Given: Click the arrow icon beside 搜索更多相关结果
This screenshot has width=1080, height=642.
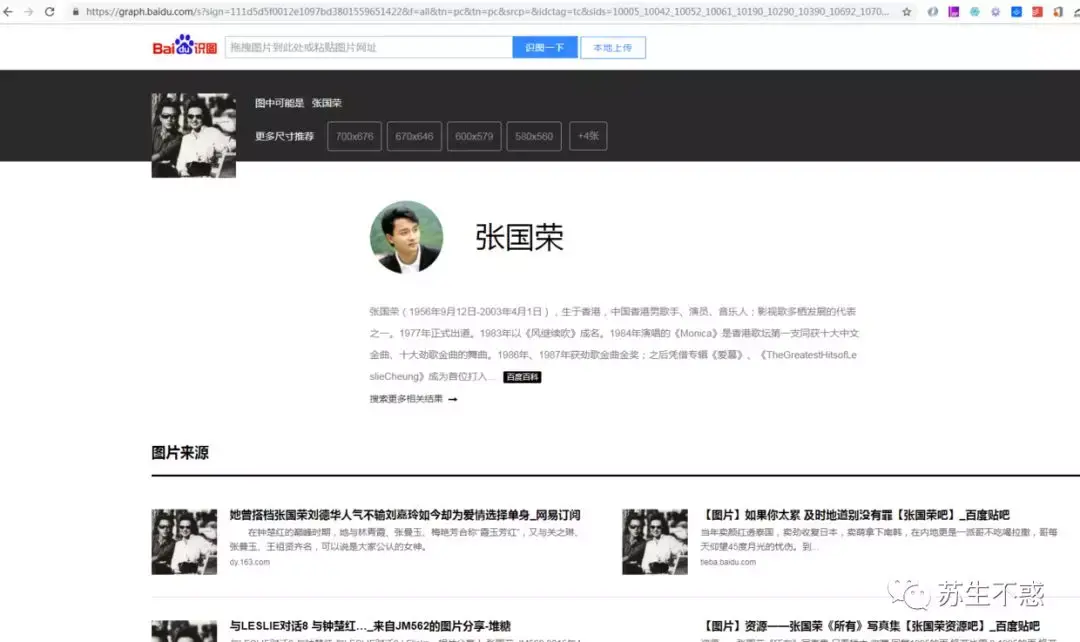Looking at the screenshot, I should 453,399.
